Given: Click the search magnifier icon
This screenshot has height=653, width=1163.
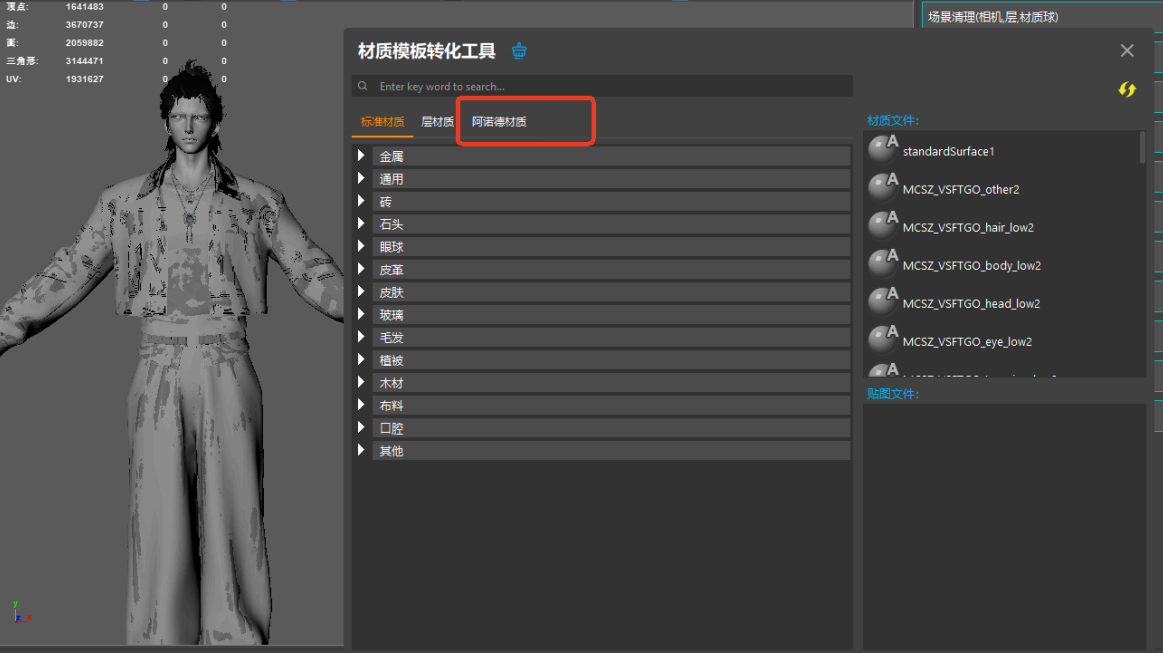Looking at the screenshot, I should point(363,86).
